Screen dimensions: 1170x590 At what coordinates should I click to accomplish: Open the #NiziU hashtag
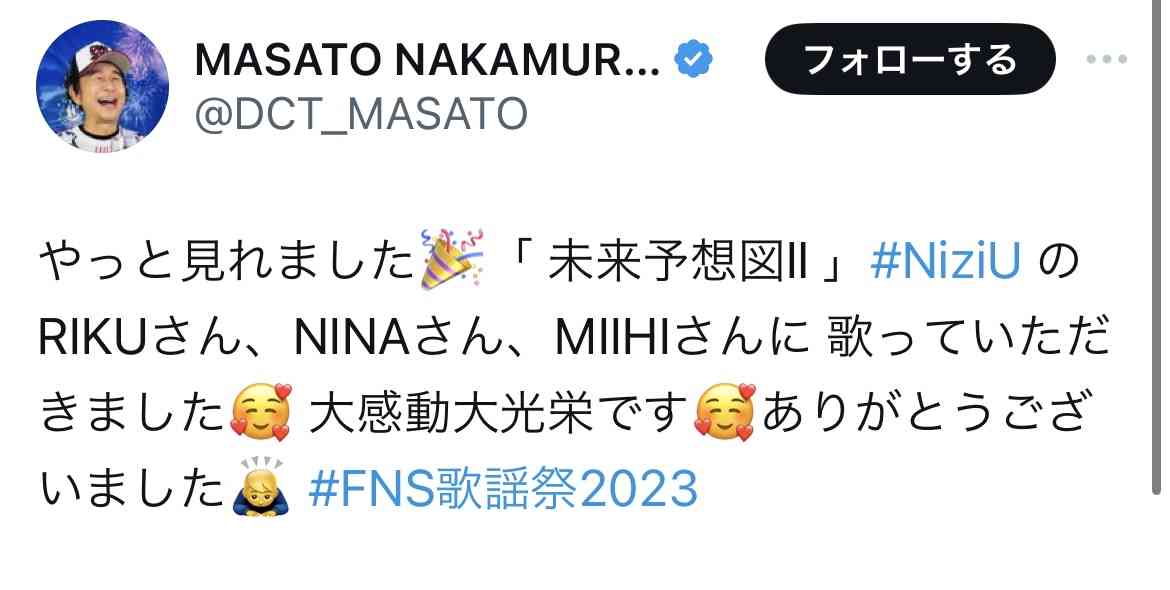[945, 263]
